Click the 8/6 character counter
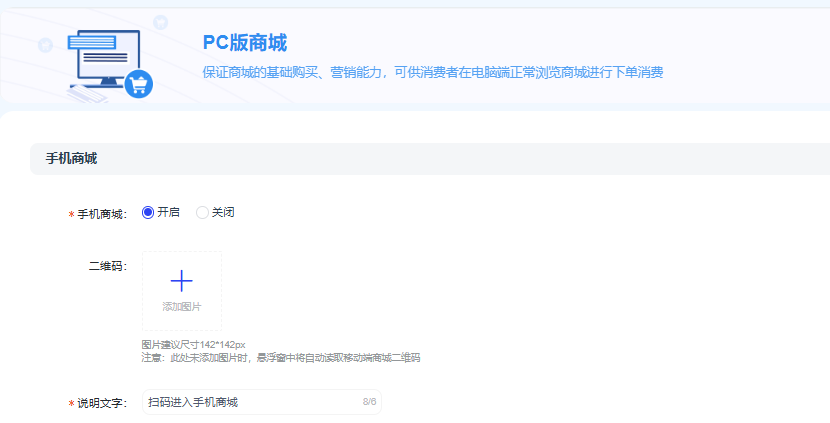Screen dimensions: 830x423 pos(369,402)
